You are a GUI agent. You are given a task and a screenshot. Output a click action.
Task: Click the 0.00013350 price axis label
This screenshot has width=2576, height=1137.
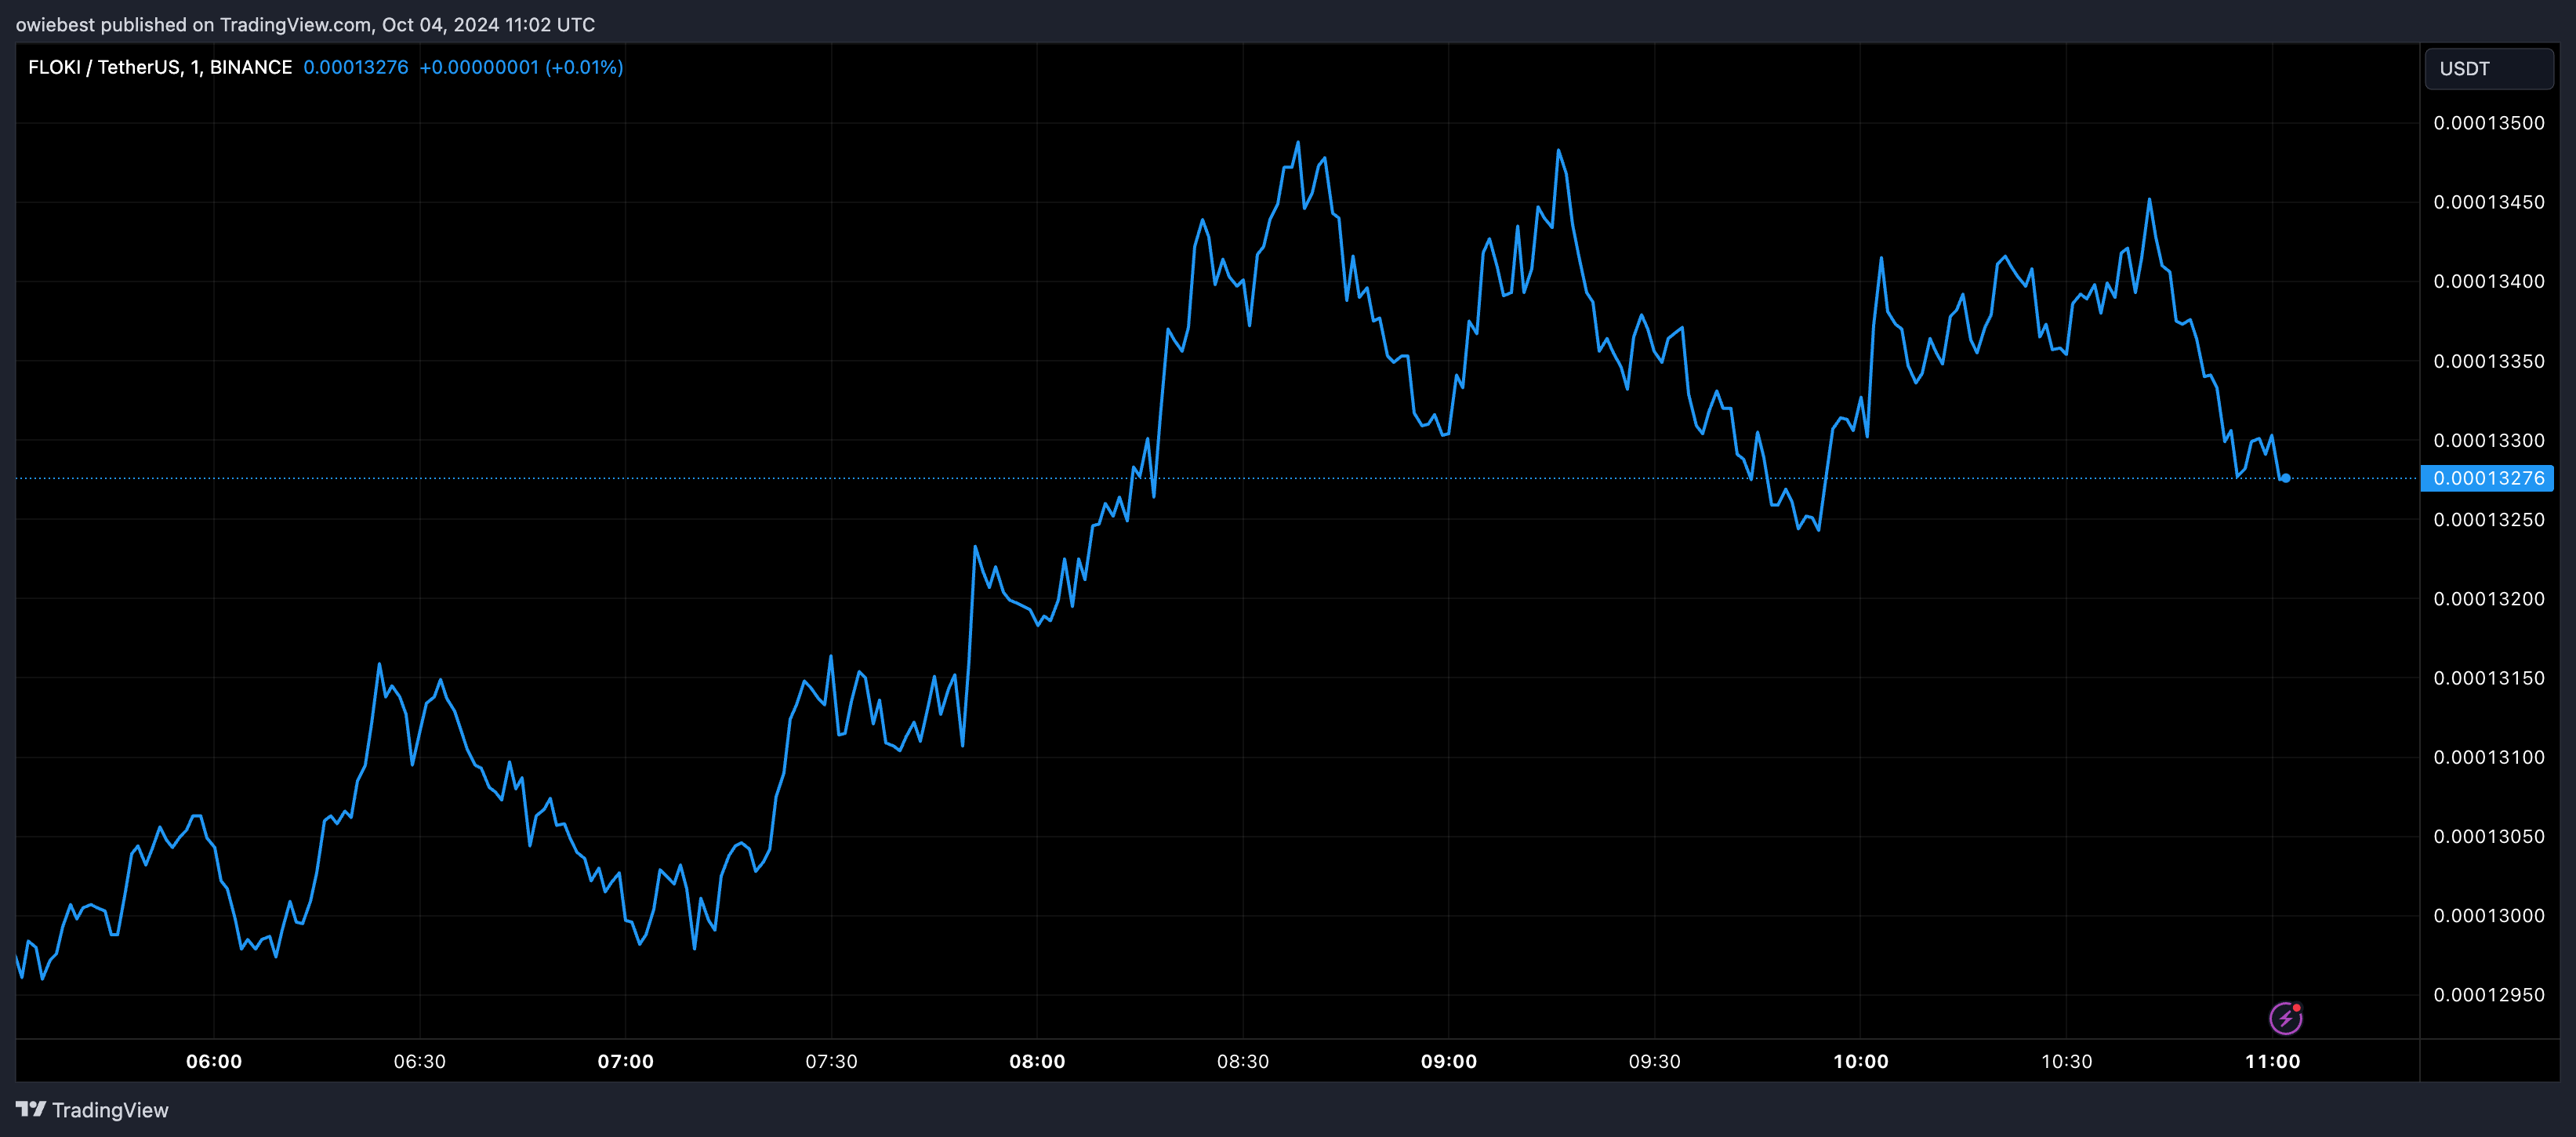[2489, 361]
